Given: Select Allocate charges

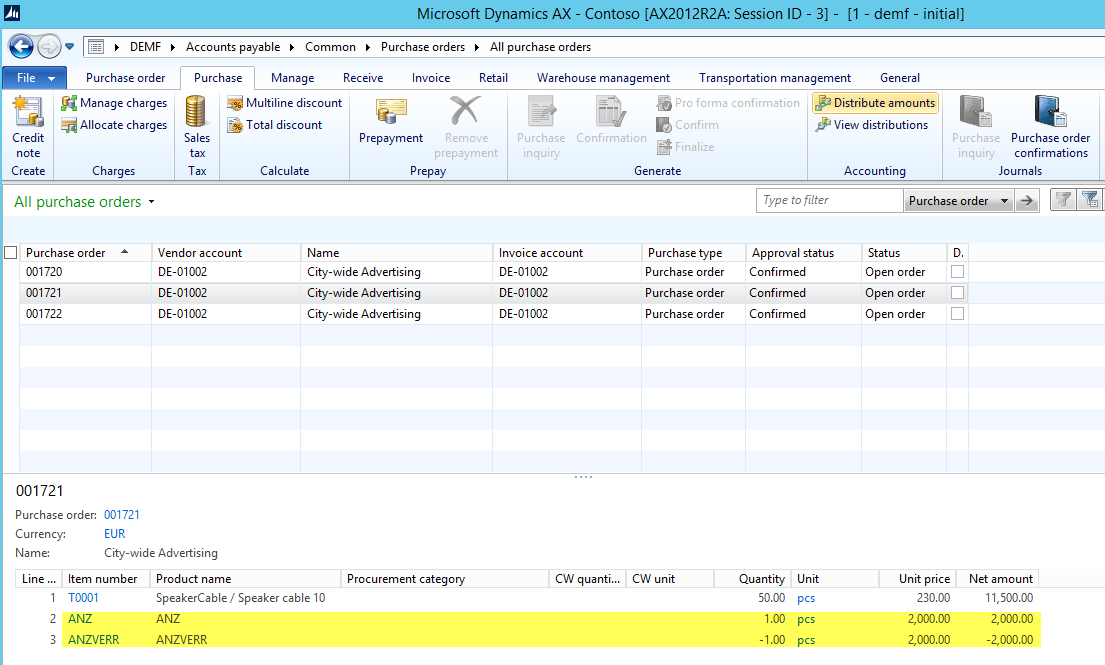Looking at the screenshot, I should click(x=114, y=125).
